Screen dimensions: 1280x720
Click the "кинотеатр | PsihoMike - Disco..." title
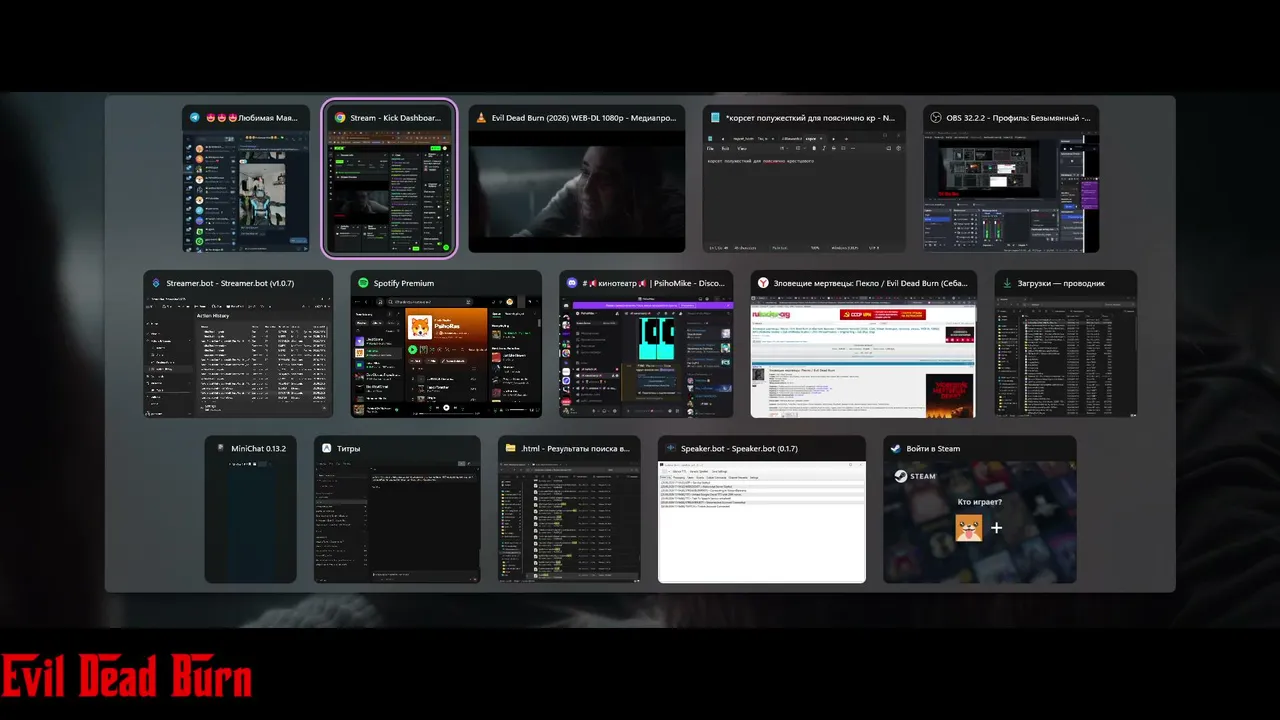654,283
